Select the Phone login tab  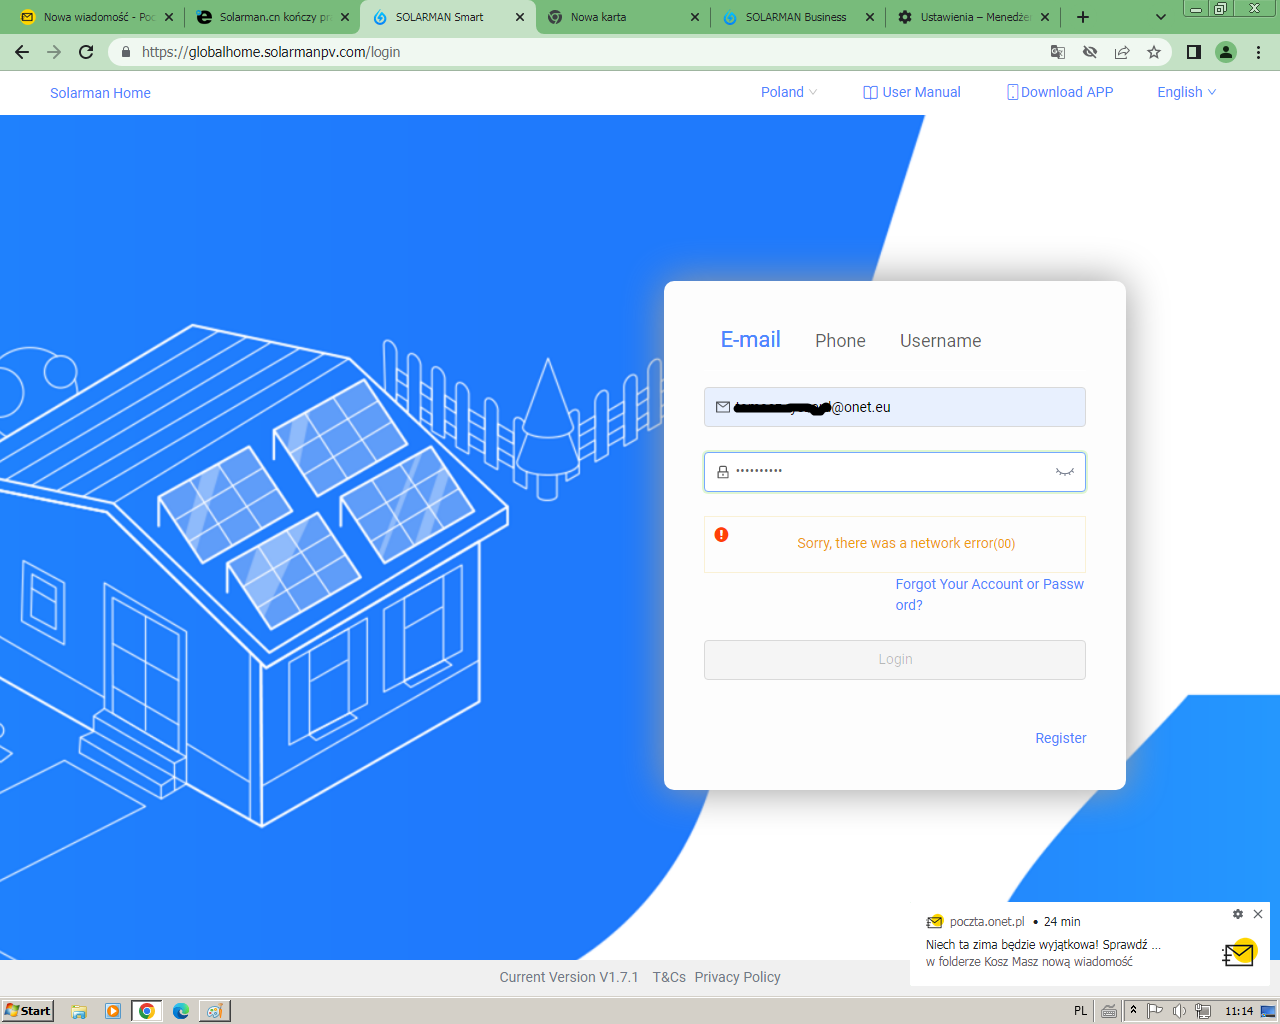[x=840, y=341]
